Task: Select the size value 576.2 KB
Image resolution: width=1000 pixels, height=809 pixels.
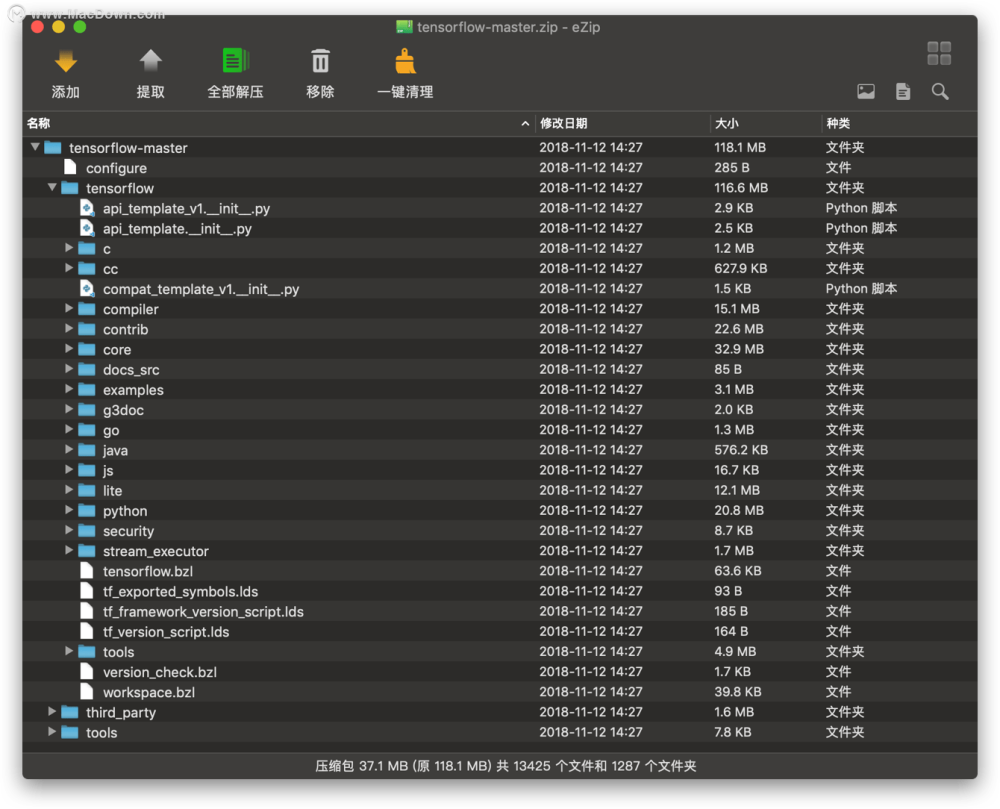Action: [x=741, y=450]
